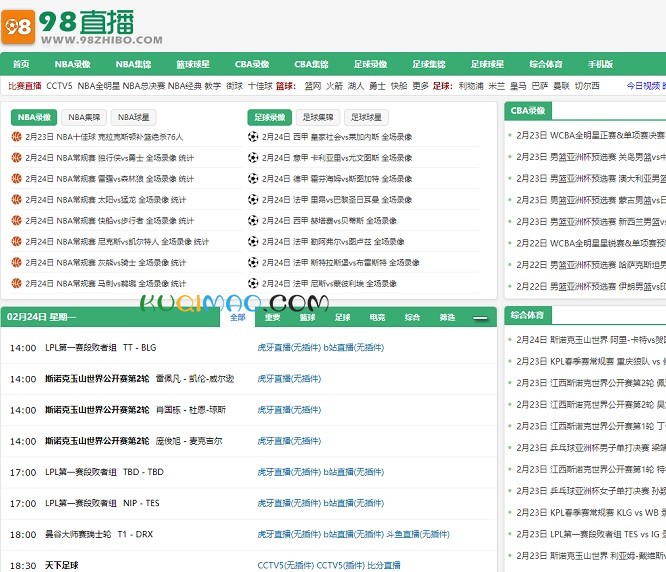
Task: Click the CCTV5 link in sub-navigation
Action: pos(59,86)
